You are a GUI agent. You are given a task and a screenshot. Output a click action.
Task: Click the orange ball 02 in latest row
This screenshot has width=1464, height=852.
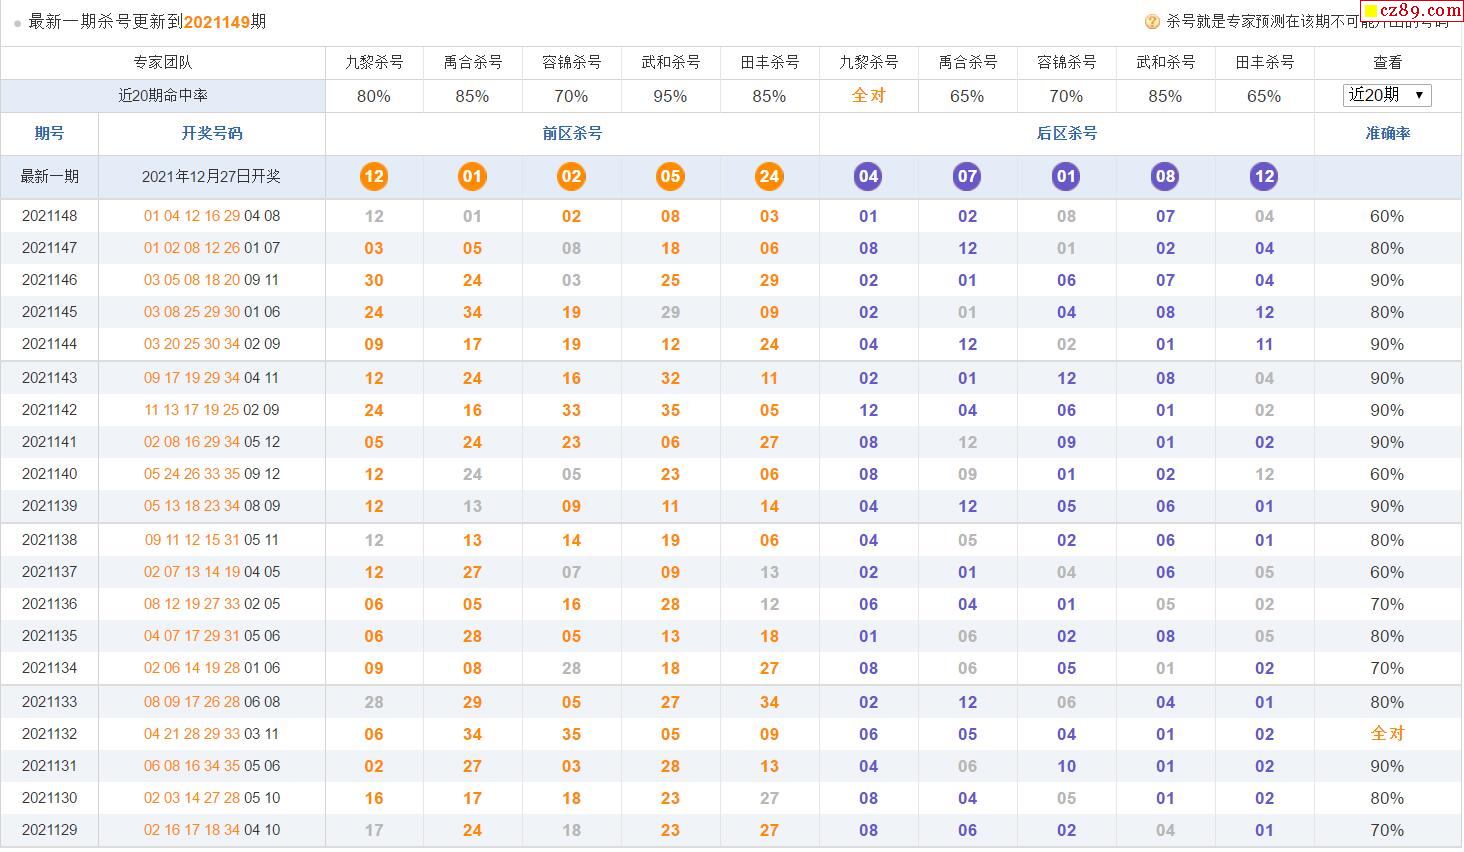coord(571,177)
